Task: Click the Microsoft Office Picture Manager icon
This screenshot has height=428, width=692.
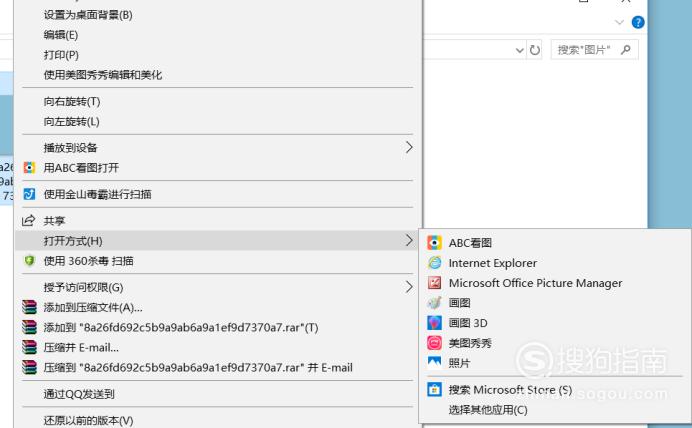Action: click(434, 283)
